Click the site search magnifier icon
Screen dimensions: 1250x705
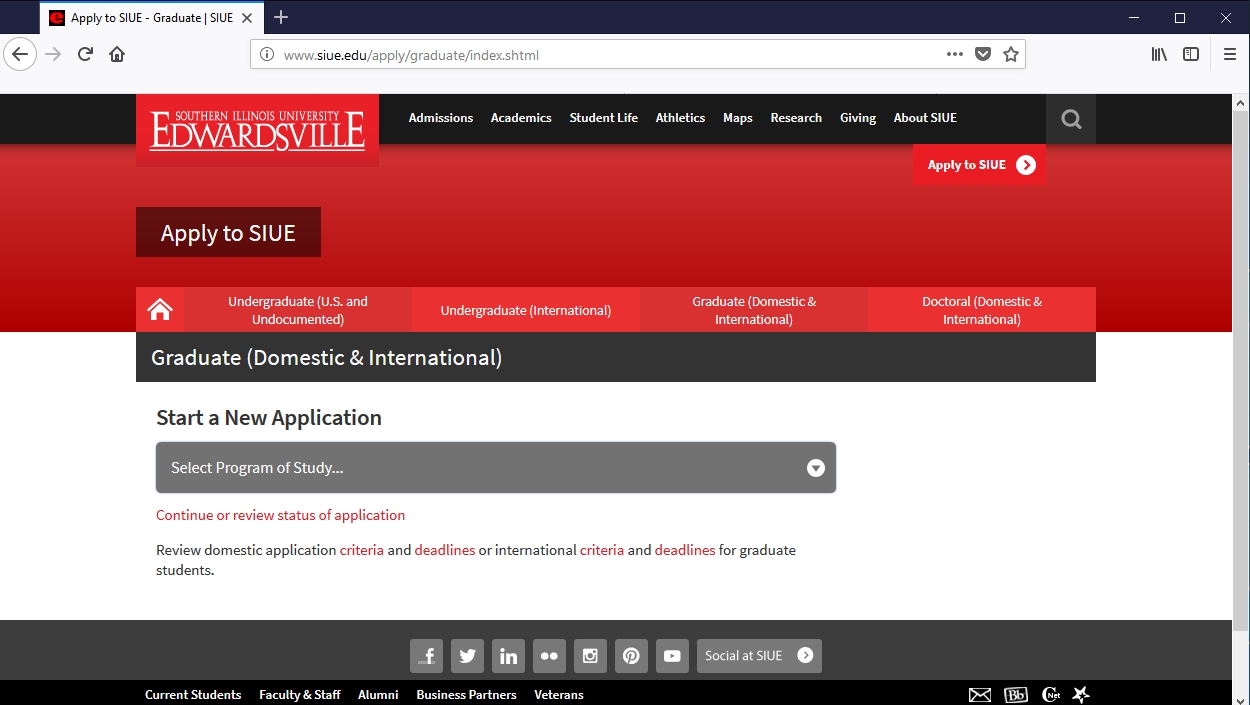tap(1071, 119)
